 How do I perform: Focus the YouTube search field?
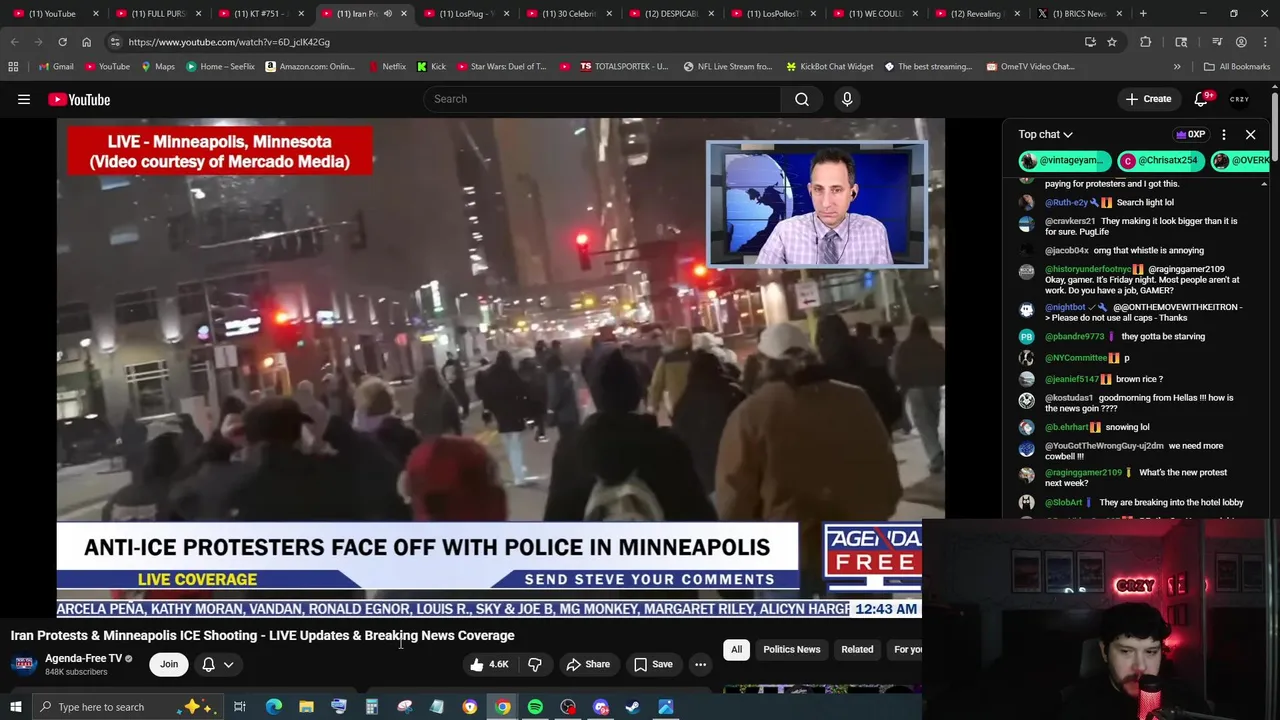pos(602,99)
